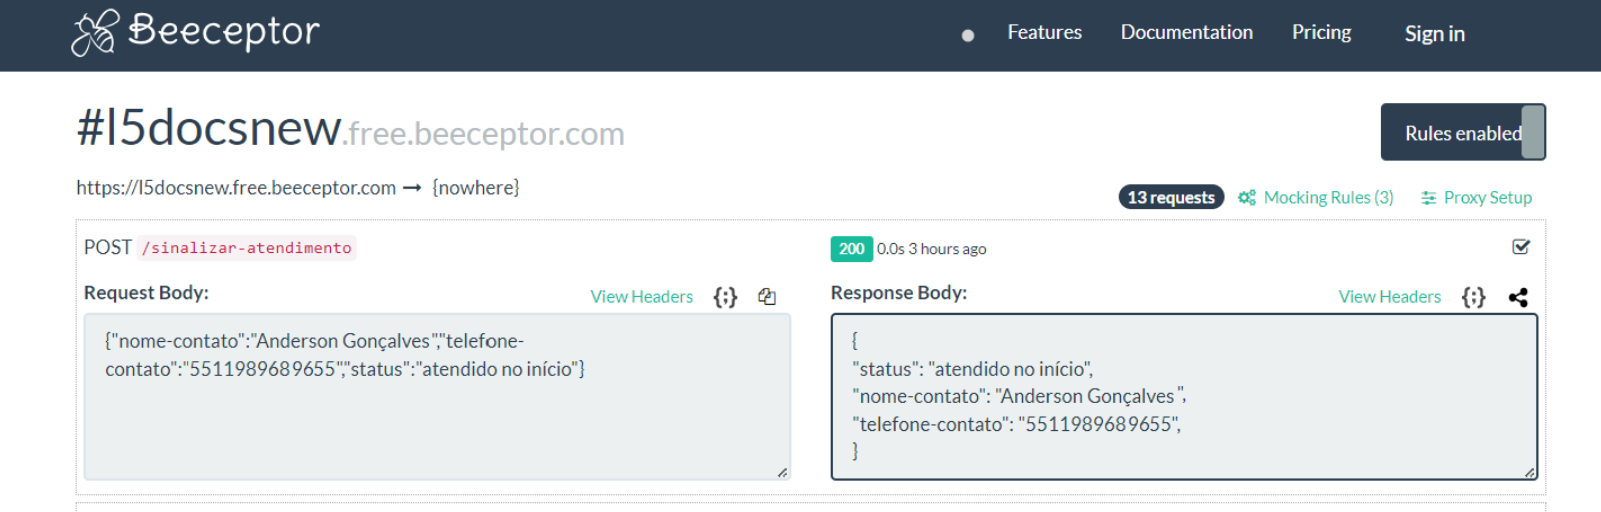The image size is (1601, 512).
Task: Show response headers via View Headers
Action: (1389, 297)
